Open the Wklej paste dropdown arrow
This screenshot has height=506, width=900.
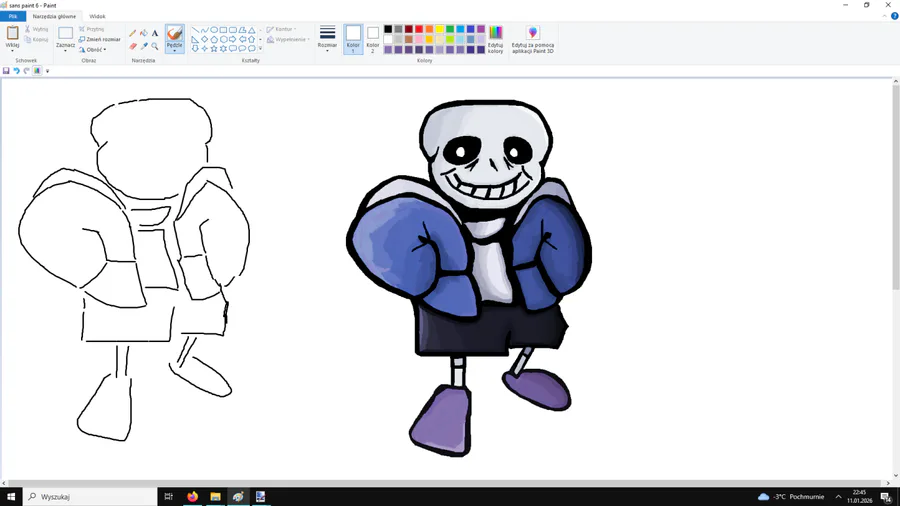tap(12, 50)
